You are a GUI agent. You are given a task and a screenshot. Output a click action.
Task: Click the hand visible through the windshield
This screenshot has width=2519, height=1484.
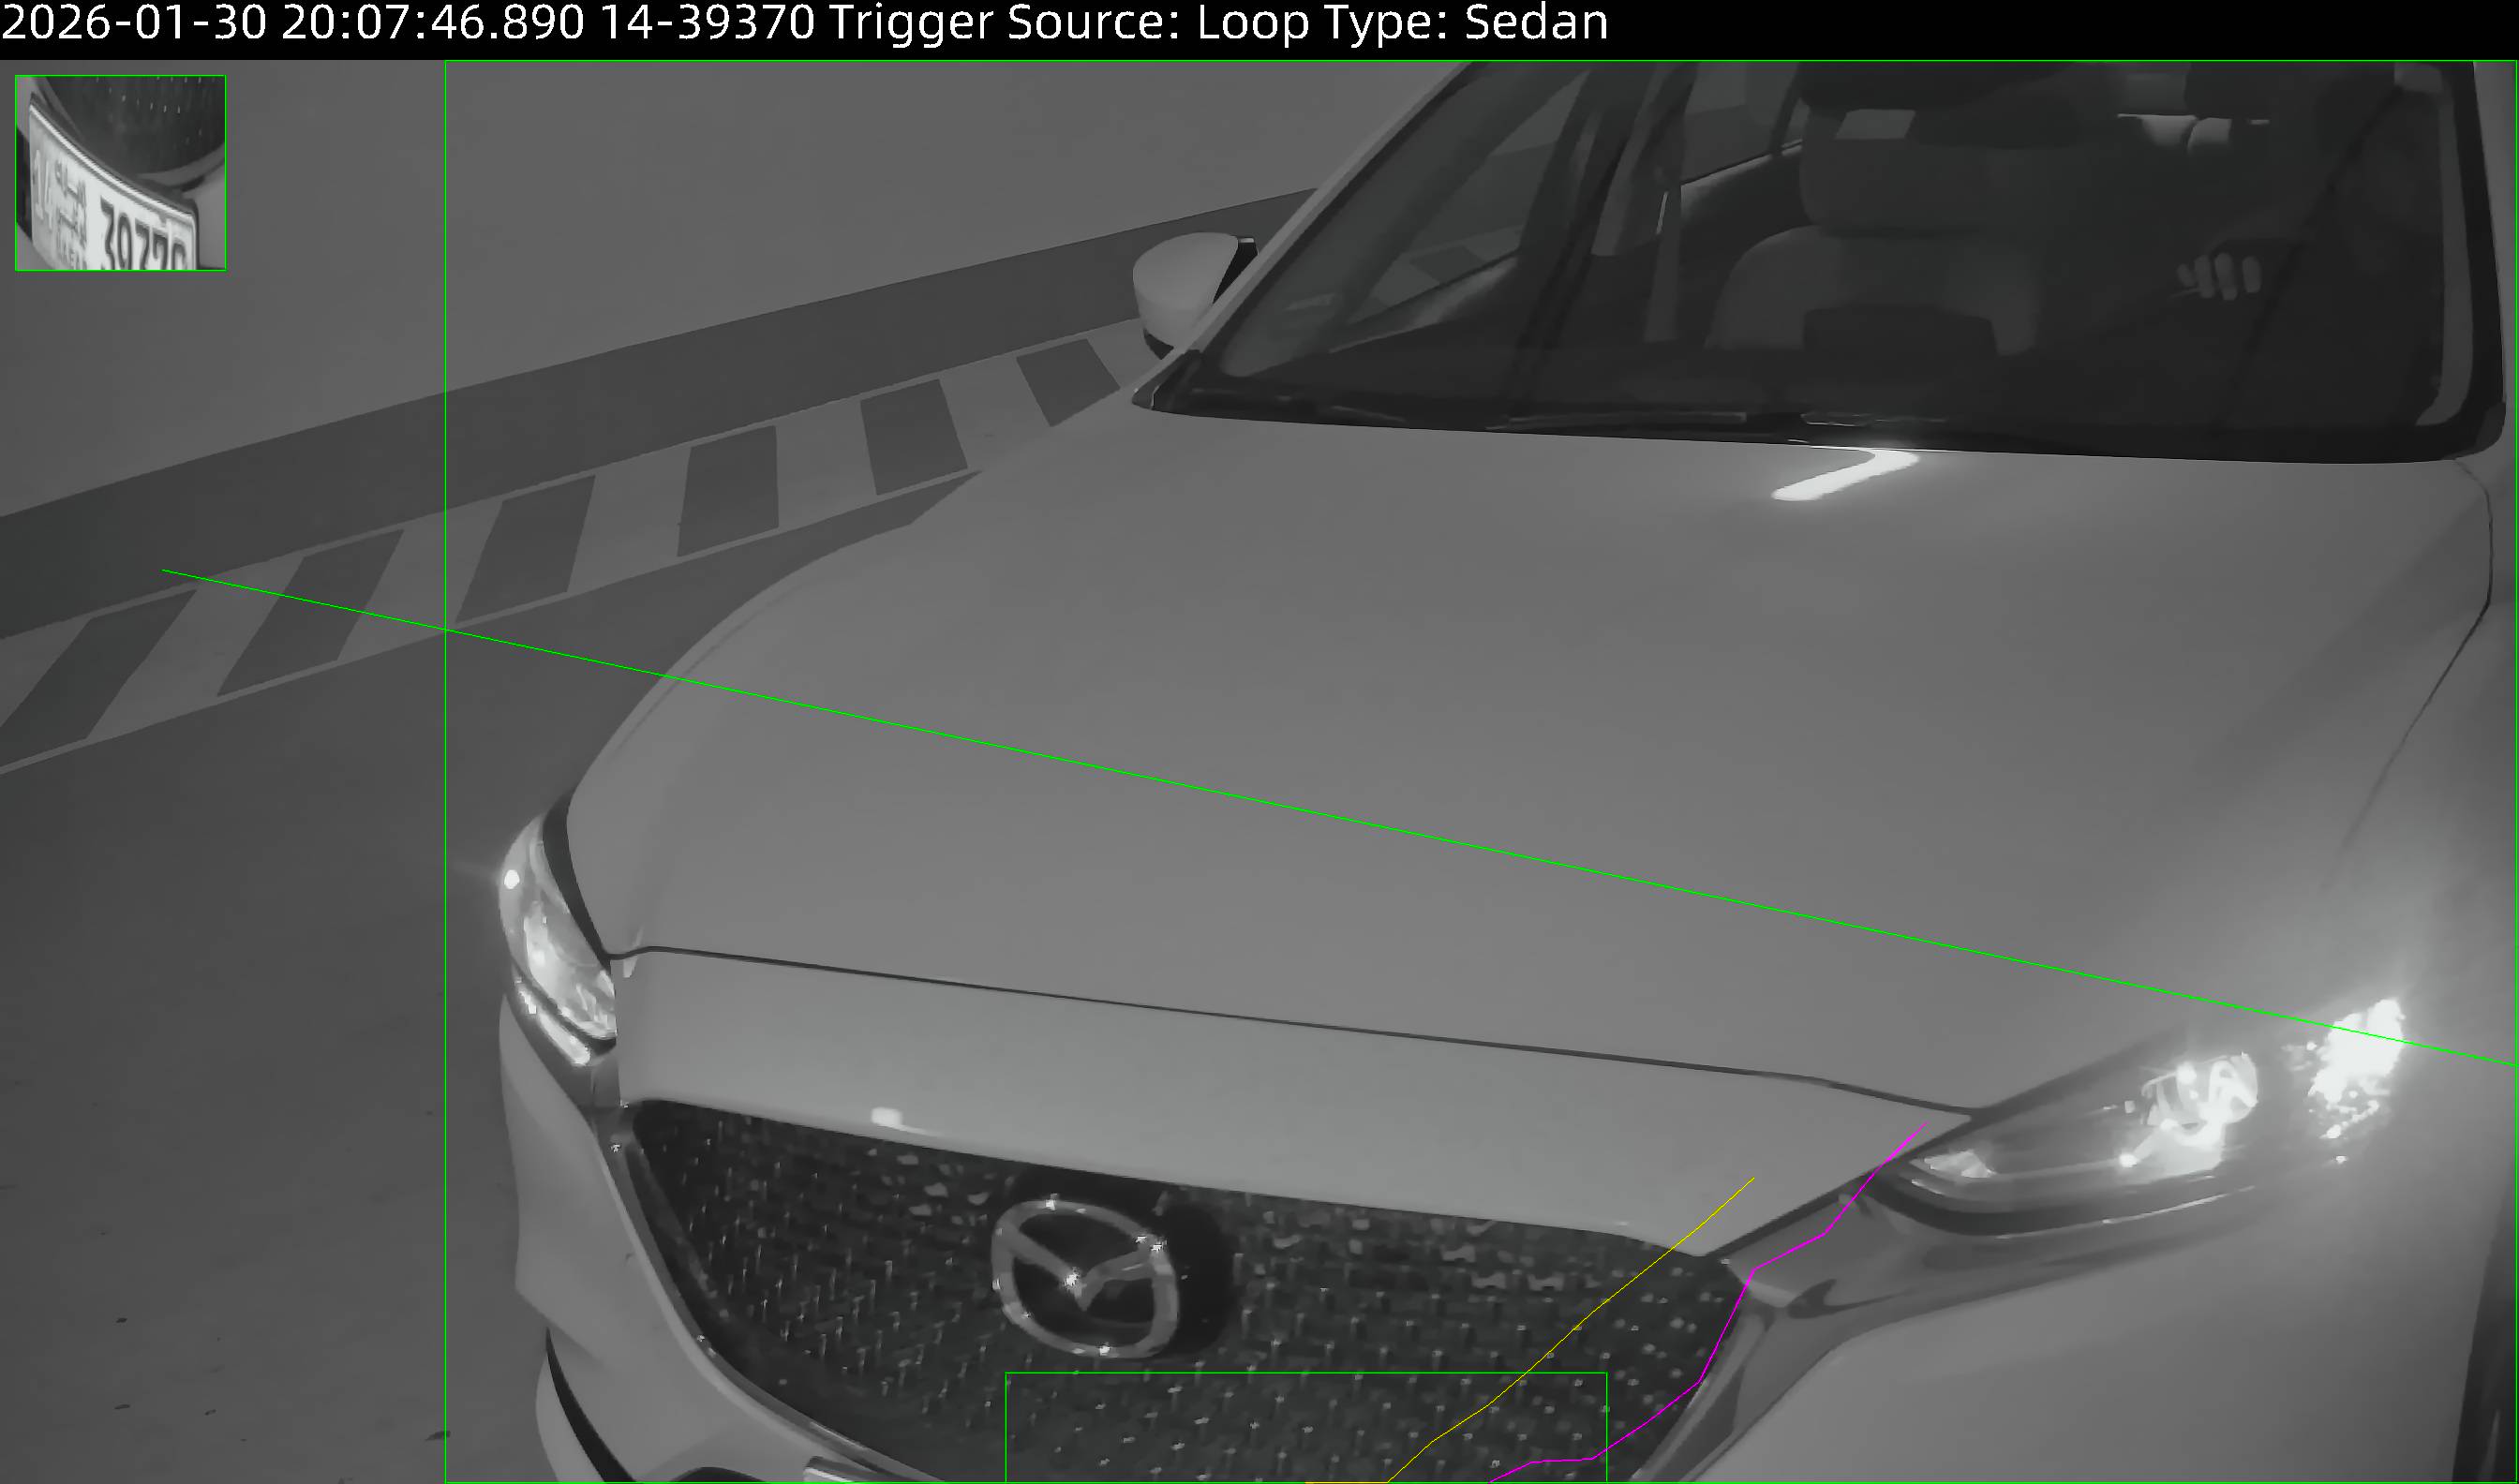coord(2222,275)
